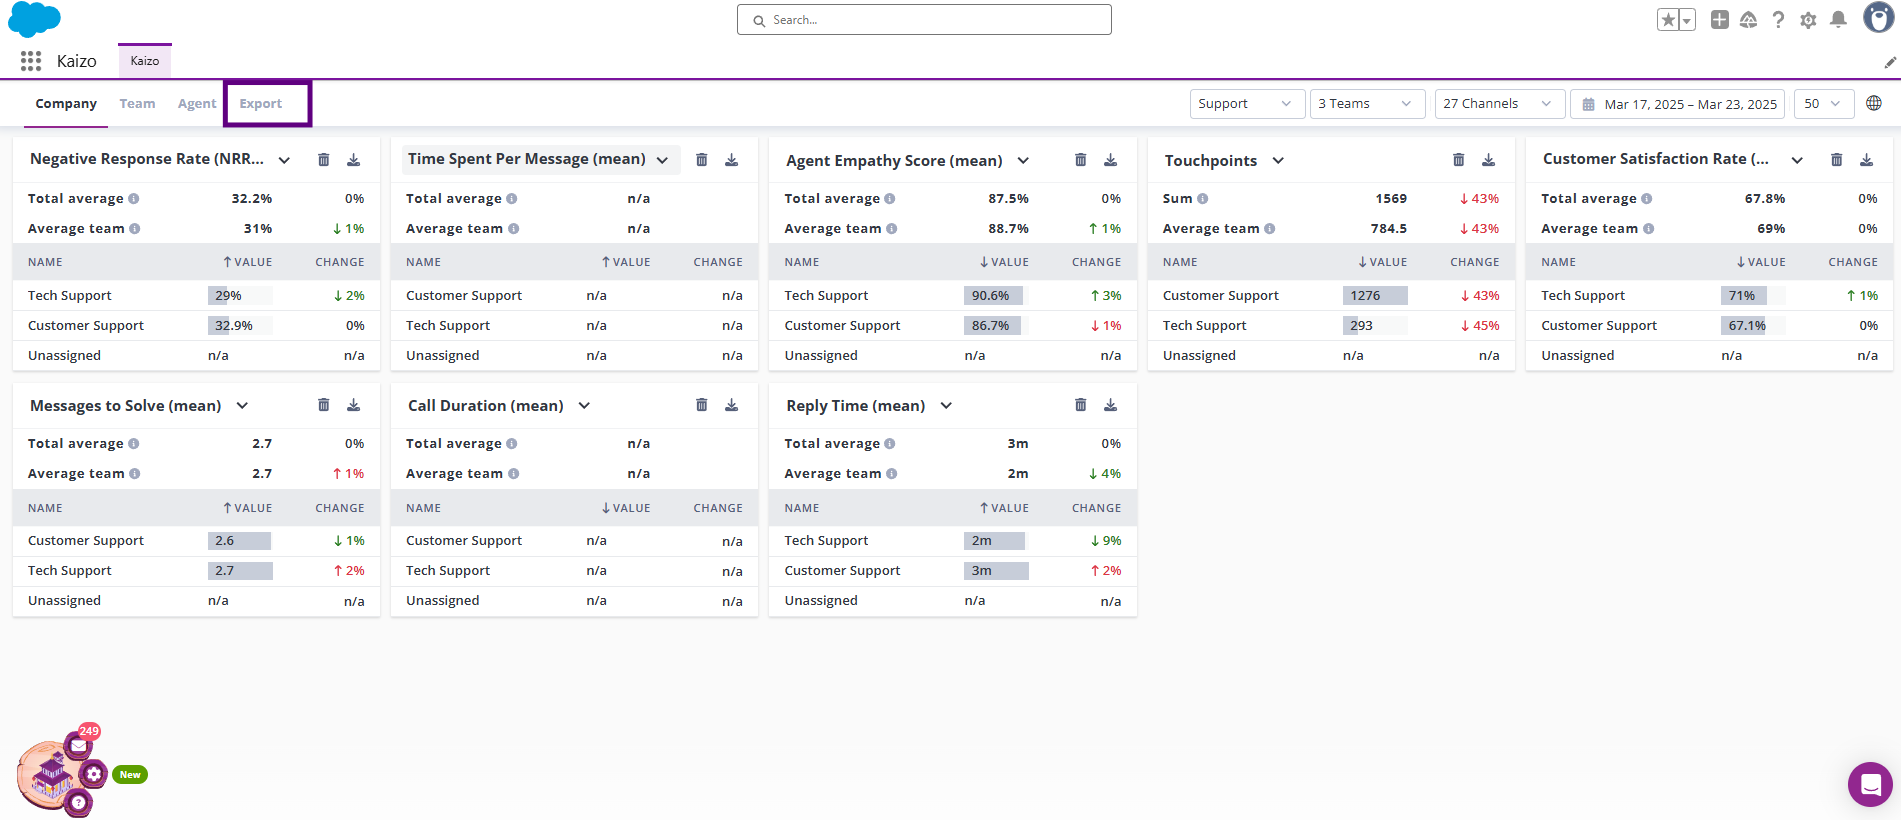Click the notifications bell icon
This screenshot has height=820, width=1901.
[x=1838, y=20]
